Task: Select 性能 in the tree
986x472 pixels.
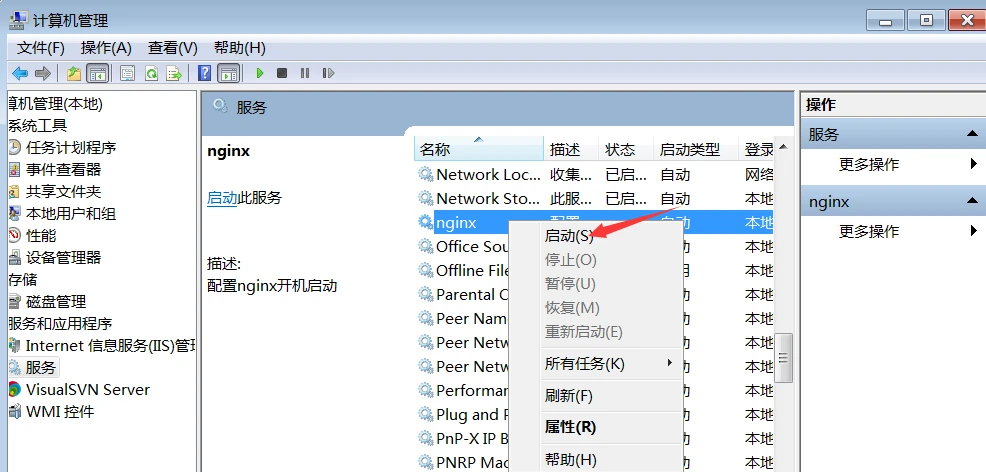Action: click(x=41, y=236)
